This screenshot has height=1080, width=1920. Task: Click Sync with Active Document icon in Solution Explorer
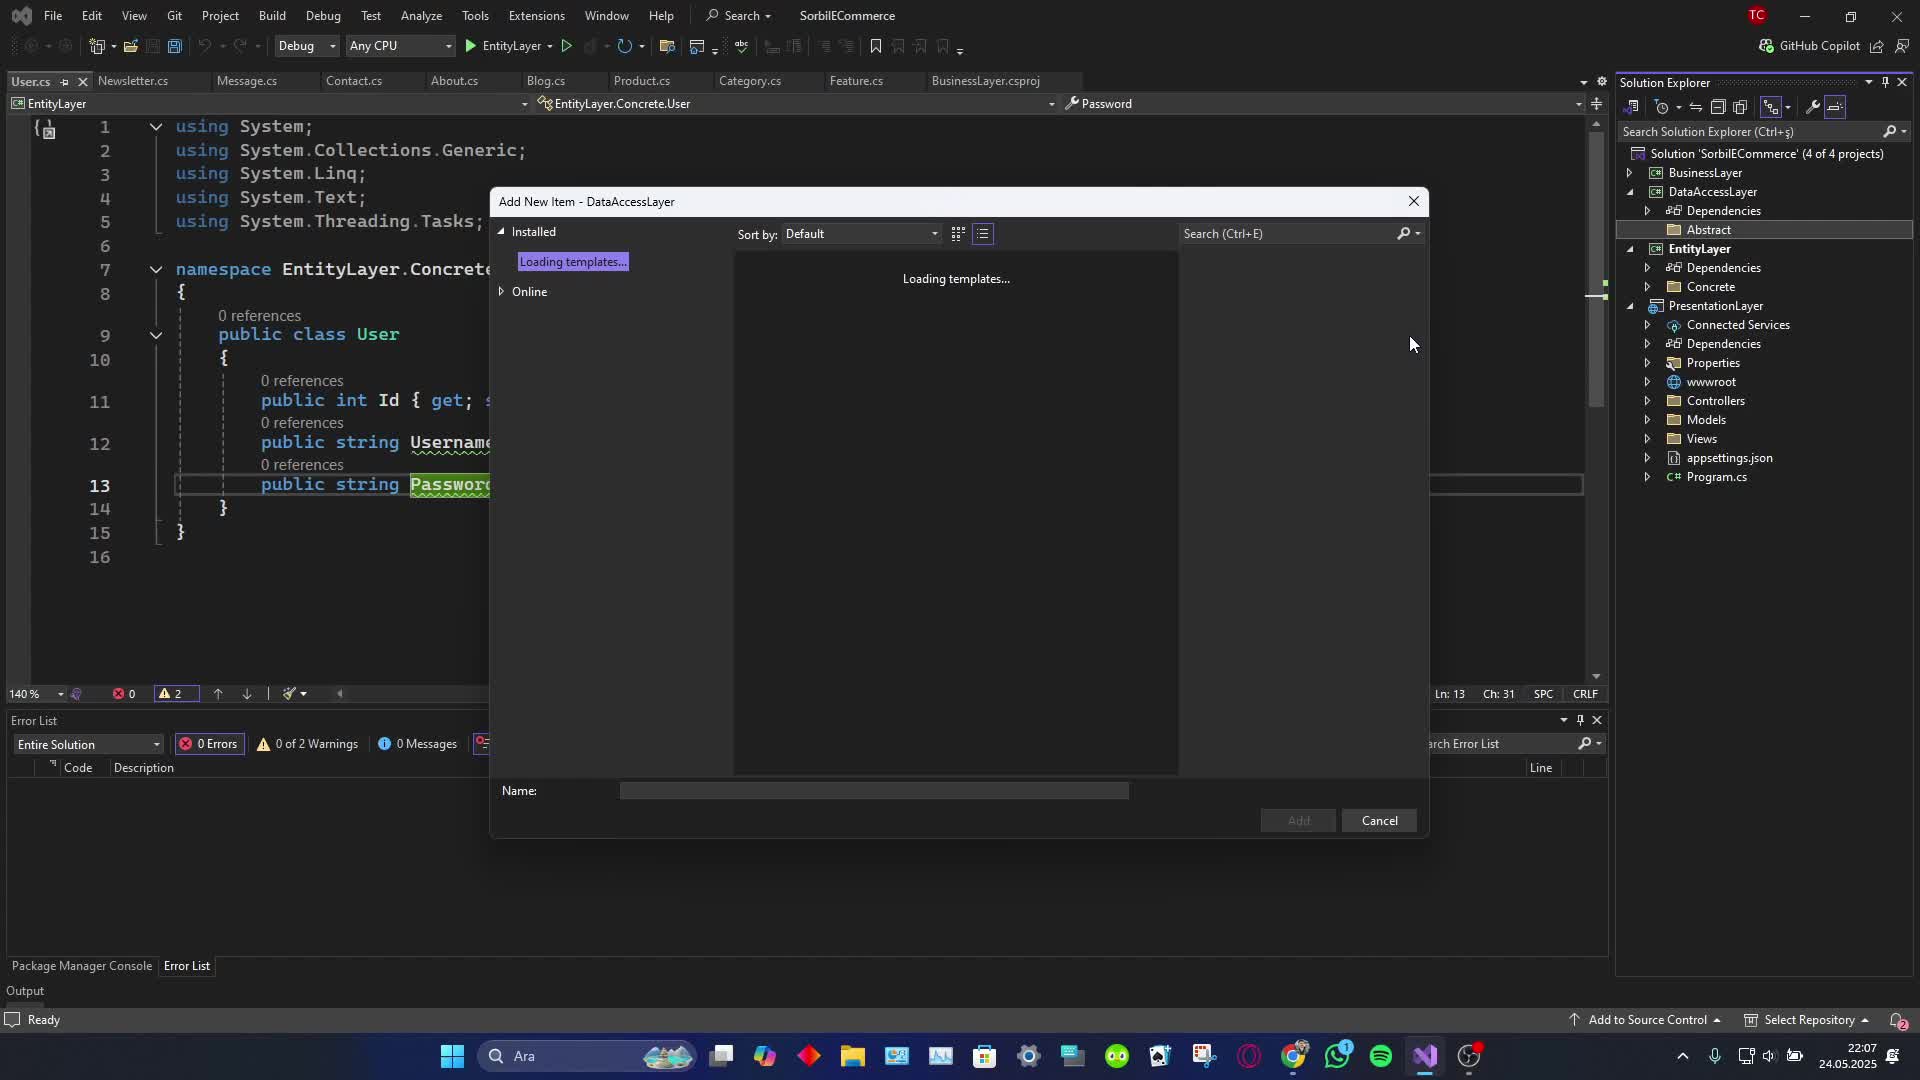(x=1696, y=107)
